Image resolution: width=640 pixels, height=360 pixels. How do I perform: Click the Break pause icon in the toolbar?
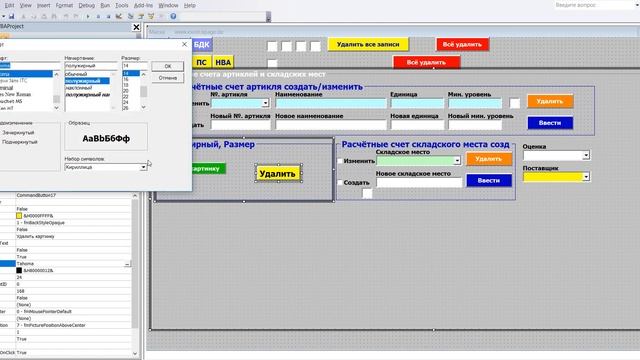pos(98,16)
